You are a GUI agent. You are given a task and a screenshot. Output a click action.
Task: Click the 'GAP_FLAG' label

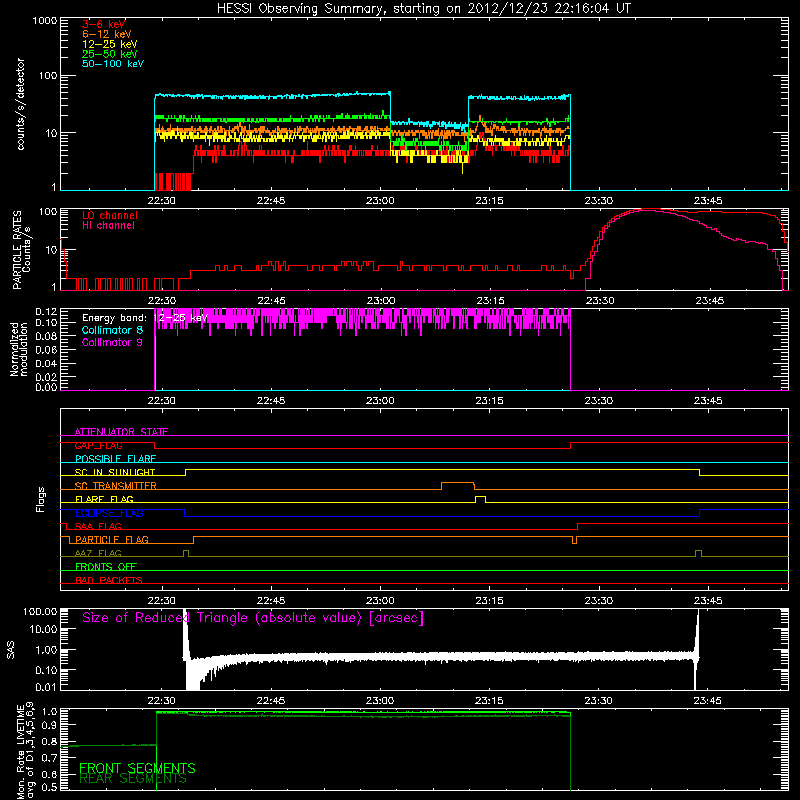[x=98, y=445]
